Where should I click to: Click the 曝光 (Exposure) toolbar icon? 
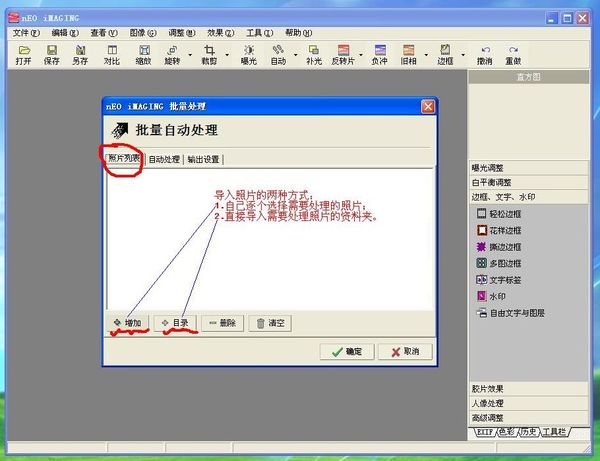coord(248,54)
